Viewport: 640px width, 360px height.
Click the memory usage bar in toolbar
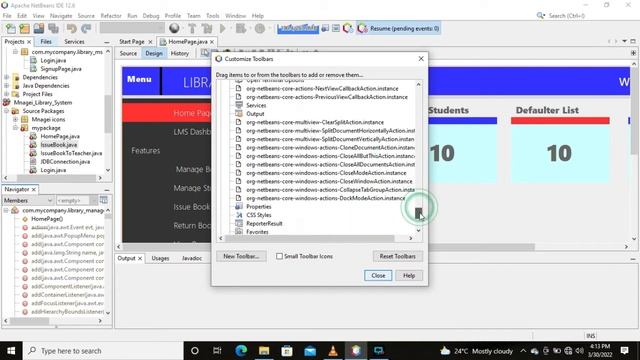298,28
